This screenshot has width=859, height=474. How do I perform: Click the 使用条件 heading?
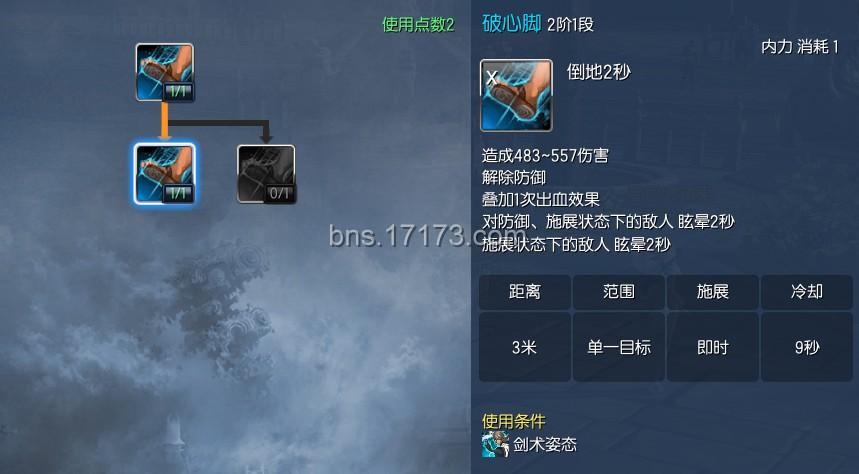[514, 421]
